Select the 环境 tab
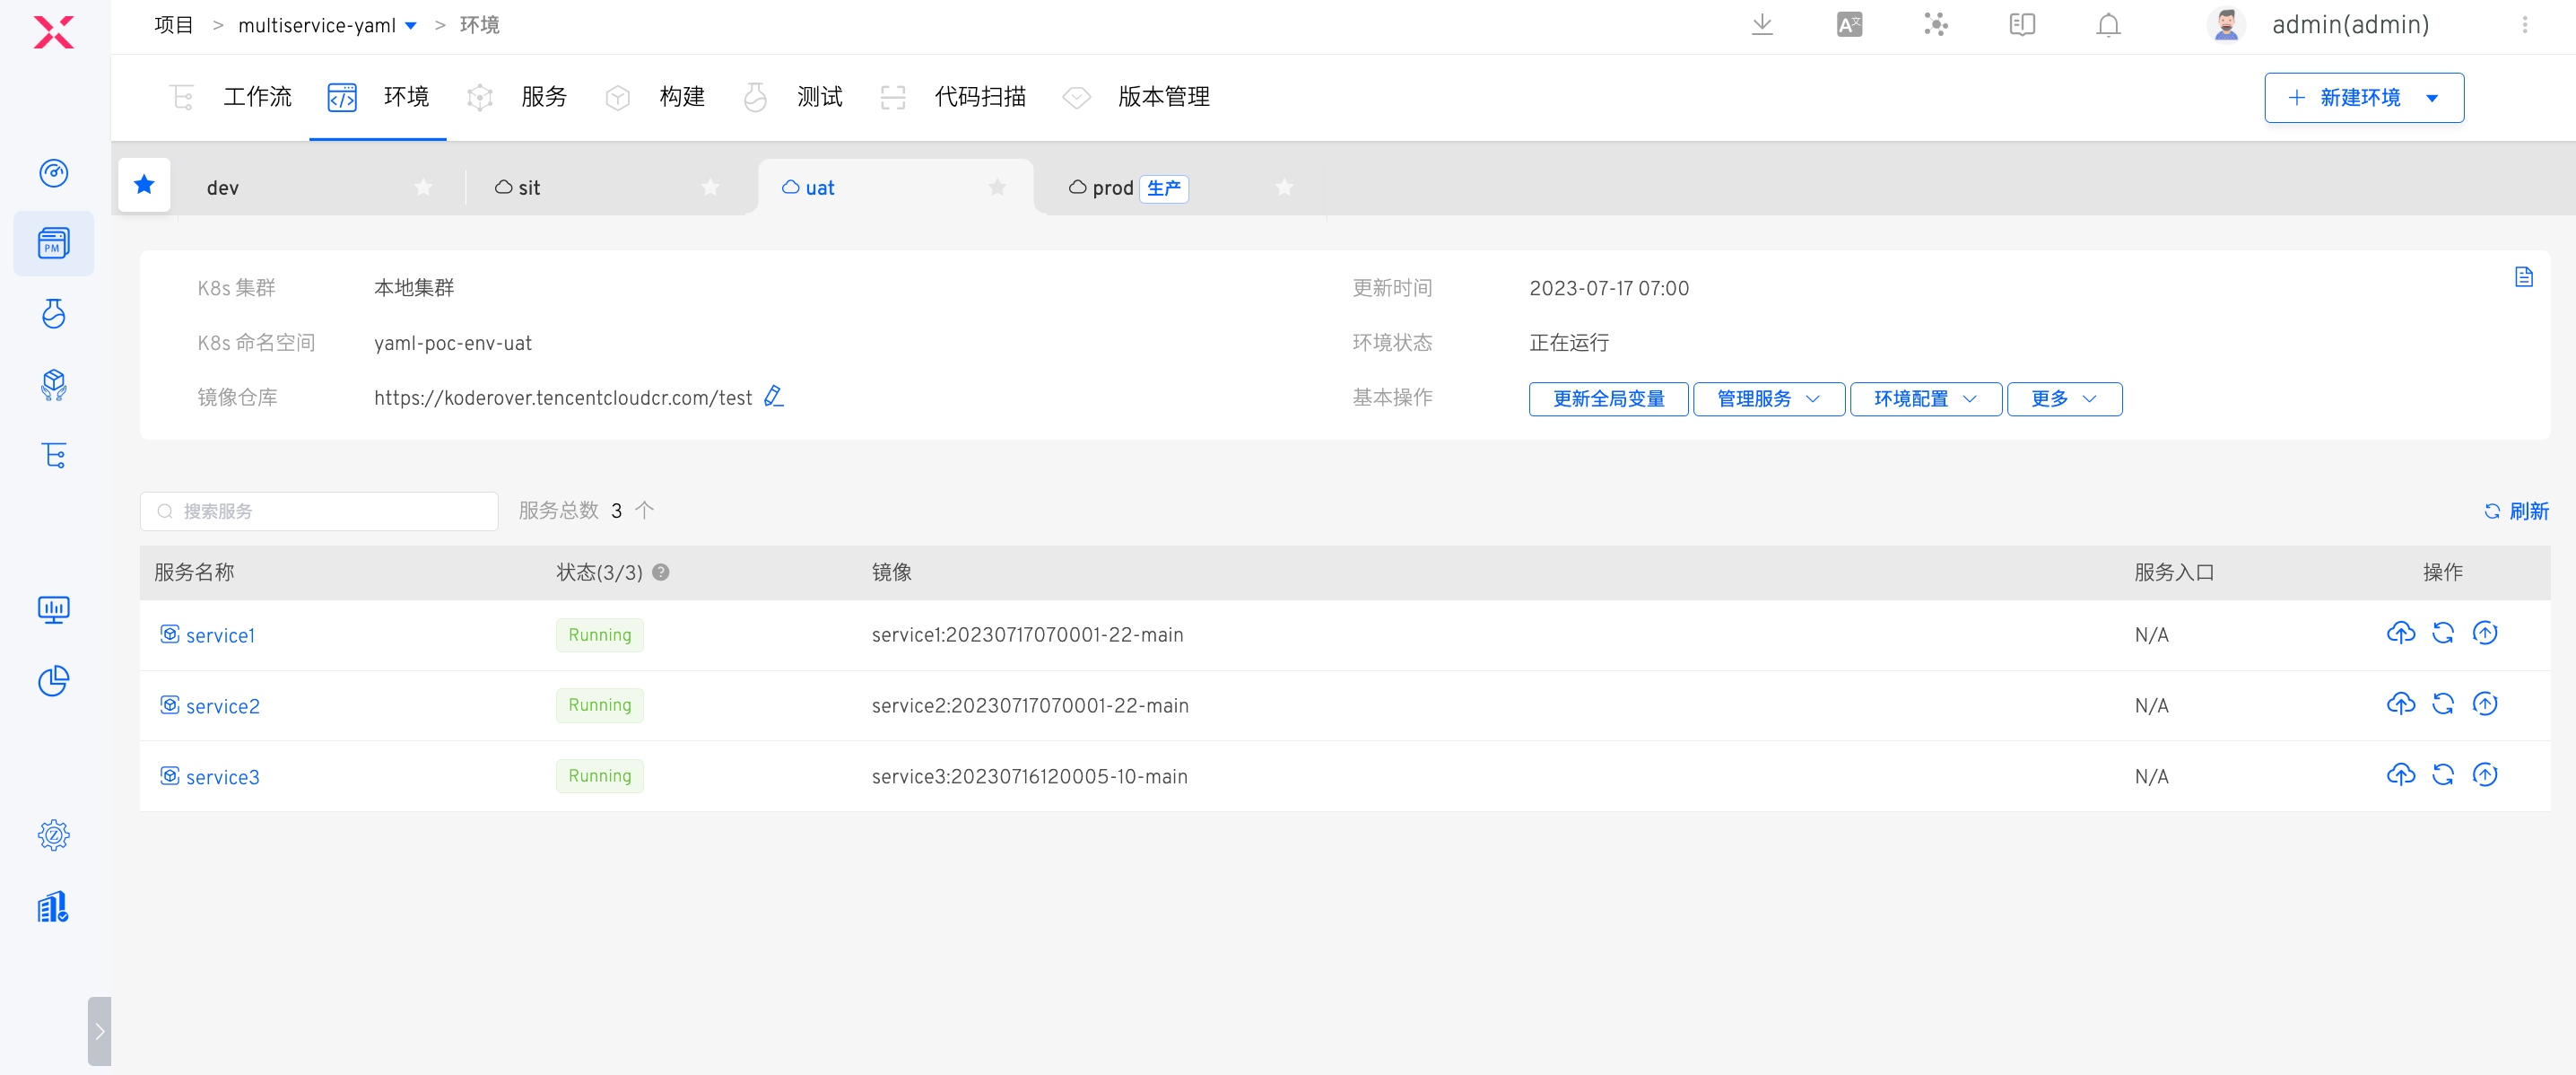 [x=378, y=97]
